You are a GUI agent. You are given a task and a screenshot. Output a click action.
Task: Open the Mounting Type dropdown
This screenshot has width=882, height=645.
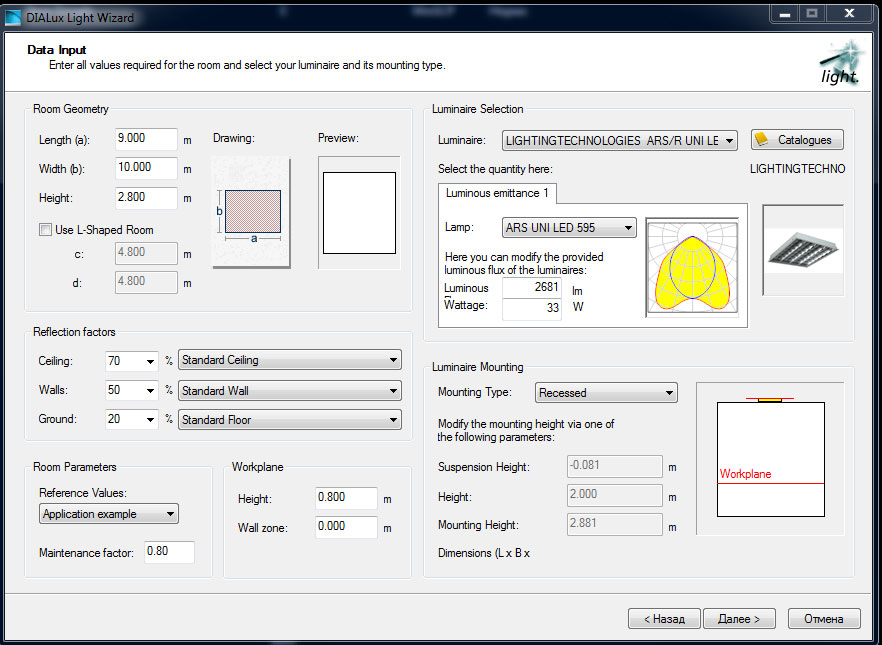coord(606,393)
